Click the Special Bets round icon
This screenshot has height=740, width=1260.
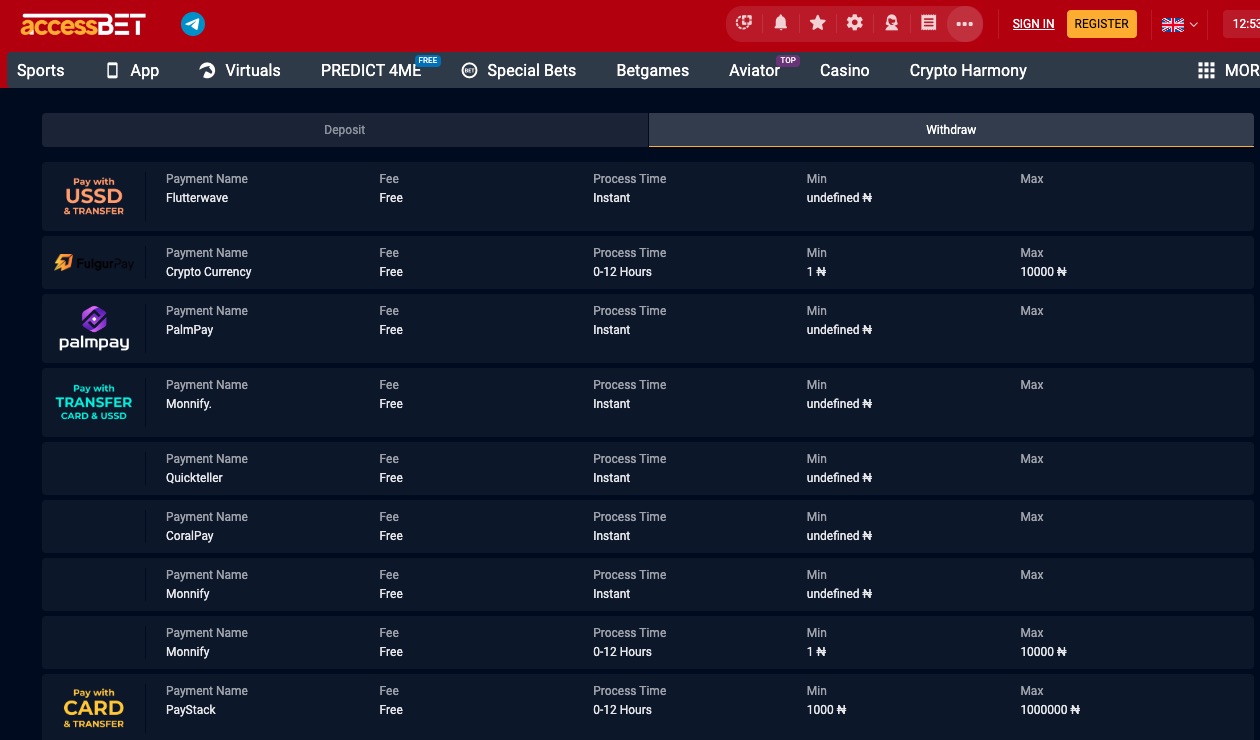pyautogui.click(x=469, y=70)
